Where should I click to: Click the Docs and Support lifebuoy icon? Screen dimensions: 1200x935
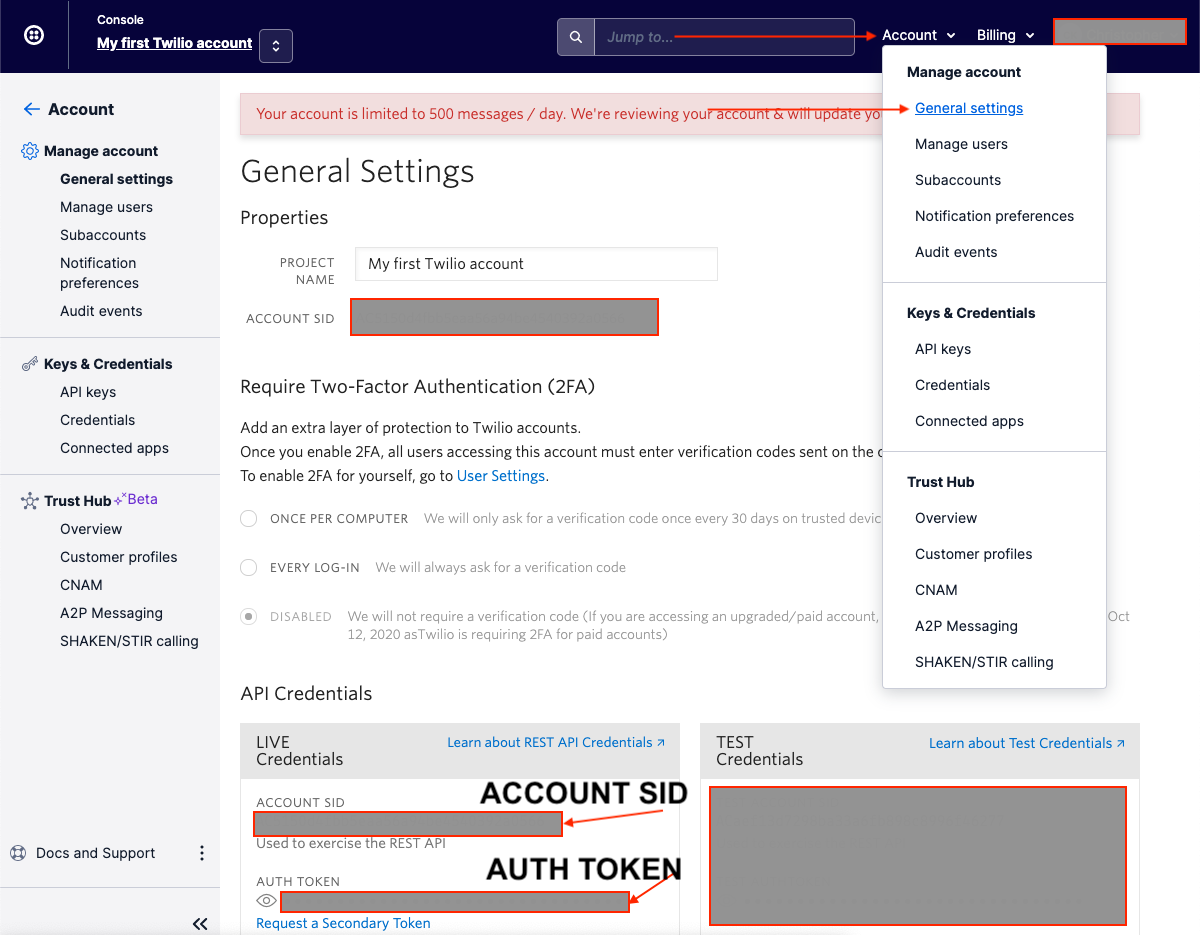(18, 853)
